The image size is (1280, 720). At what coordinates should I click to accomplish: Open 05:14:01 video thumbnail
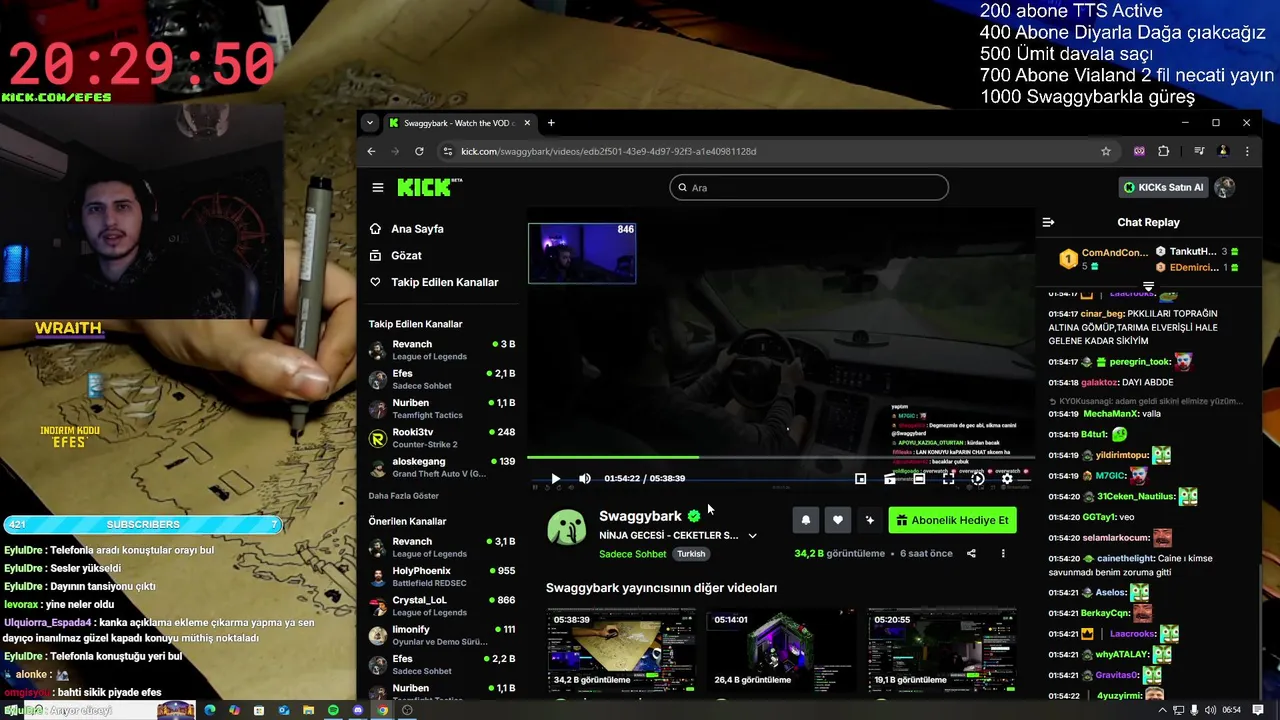782,650
